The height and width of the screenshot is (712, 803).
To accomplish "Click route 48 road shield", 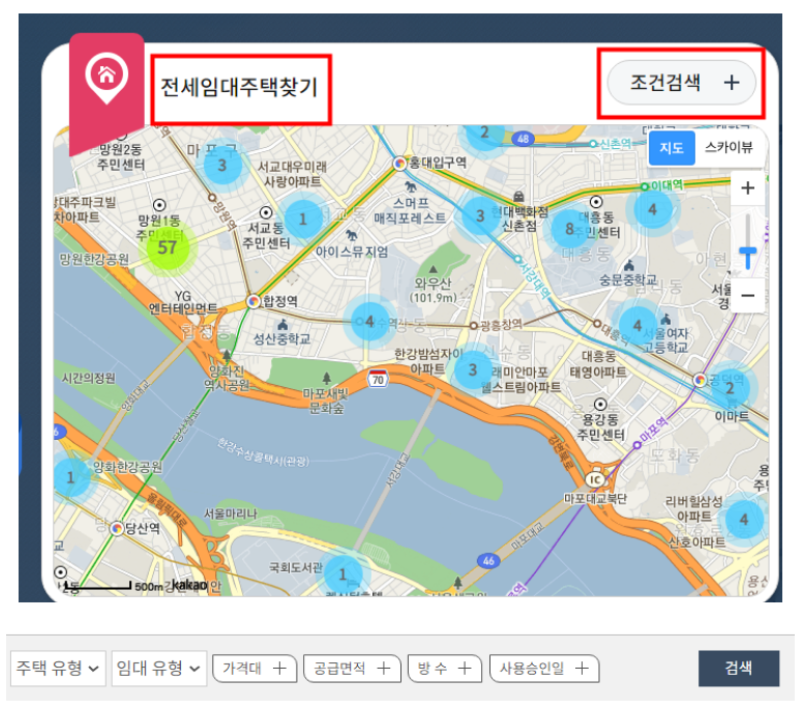I will pyautogui.click(x=523, y=139).
